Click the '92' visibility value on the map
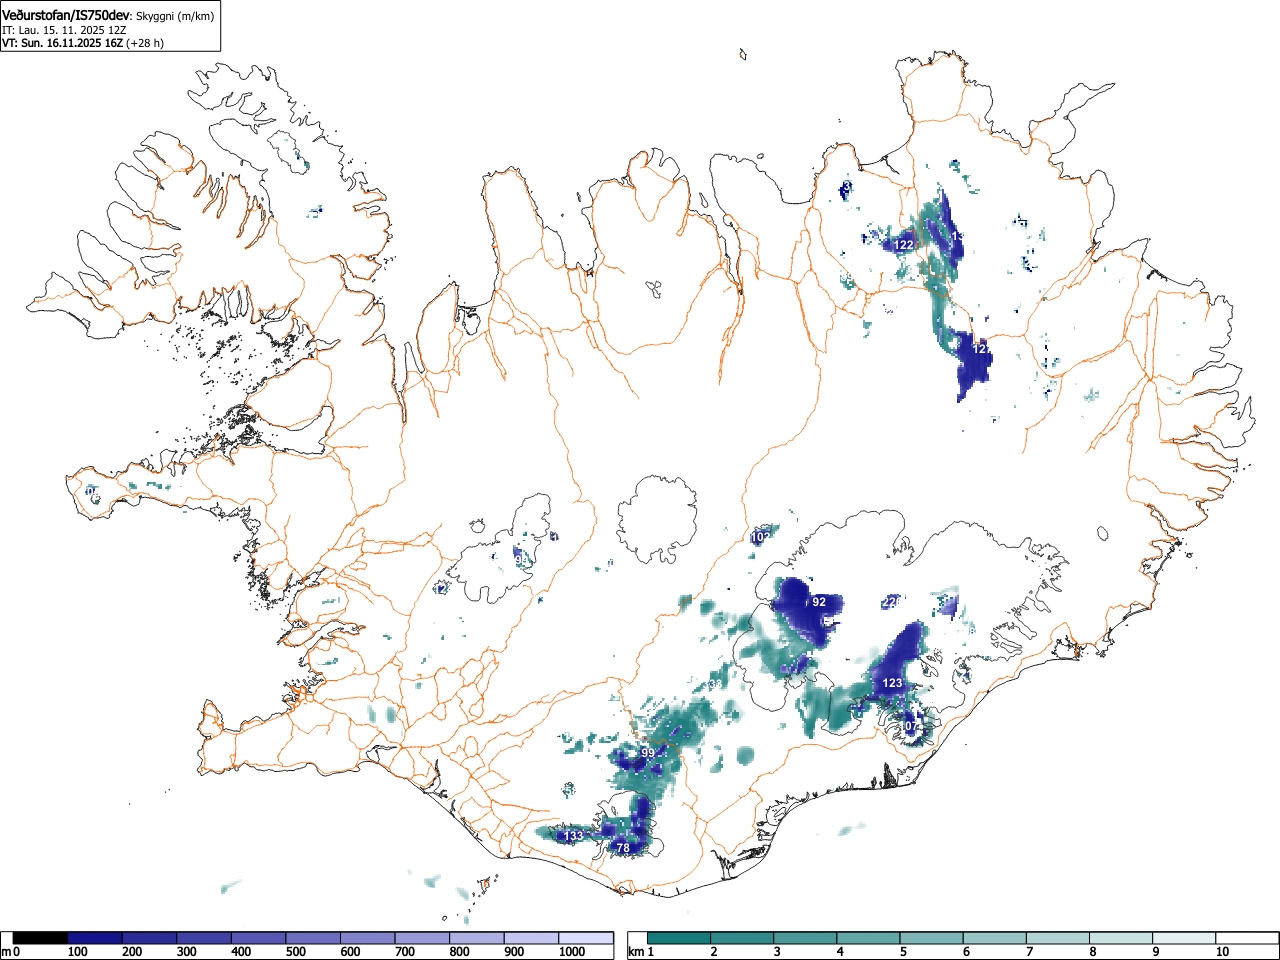The image size is (1280, 960). point(819,602)
